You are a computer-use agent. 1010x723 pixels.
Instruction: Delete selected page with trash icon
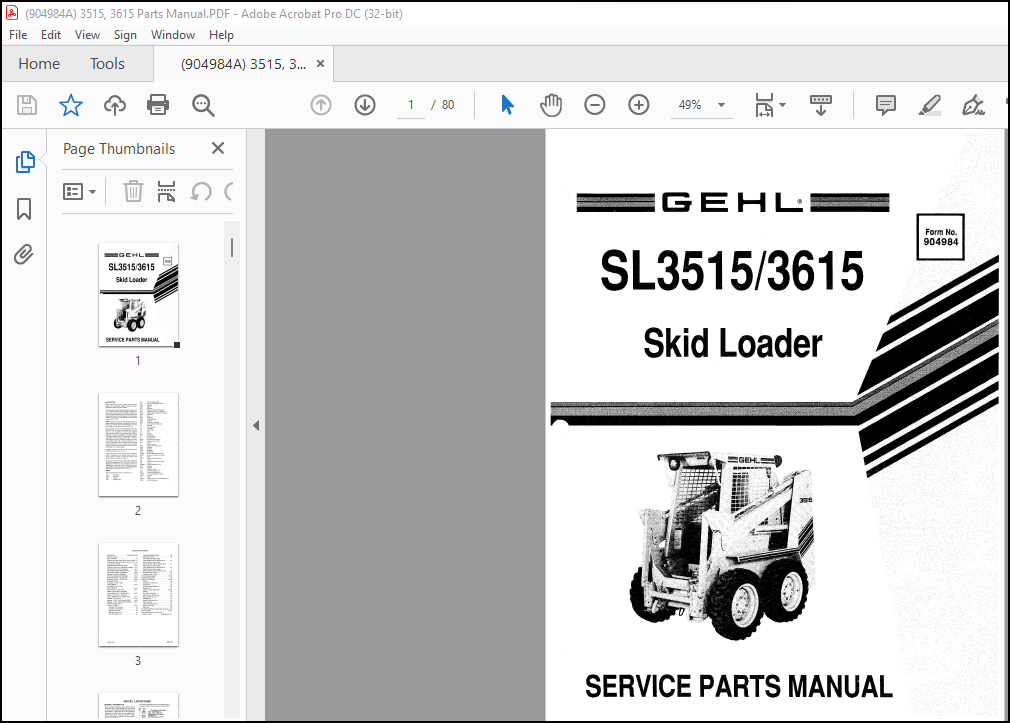(x=133, y=191)
